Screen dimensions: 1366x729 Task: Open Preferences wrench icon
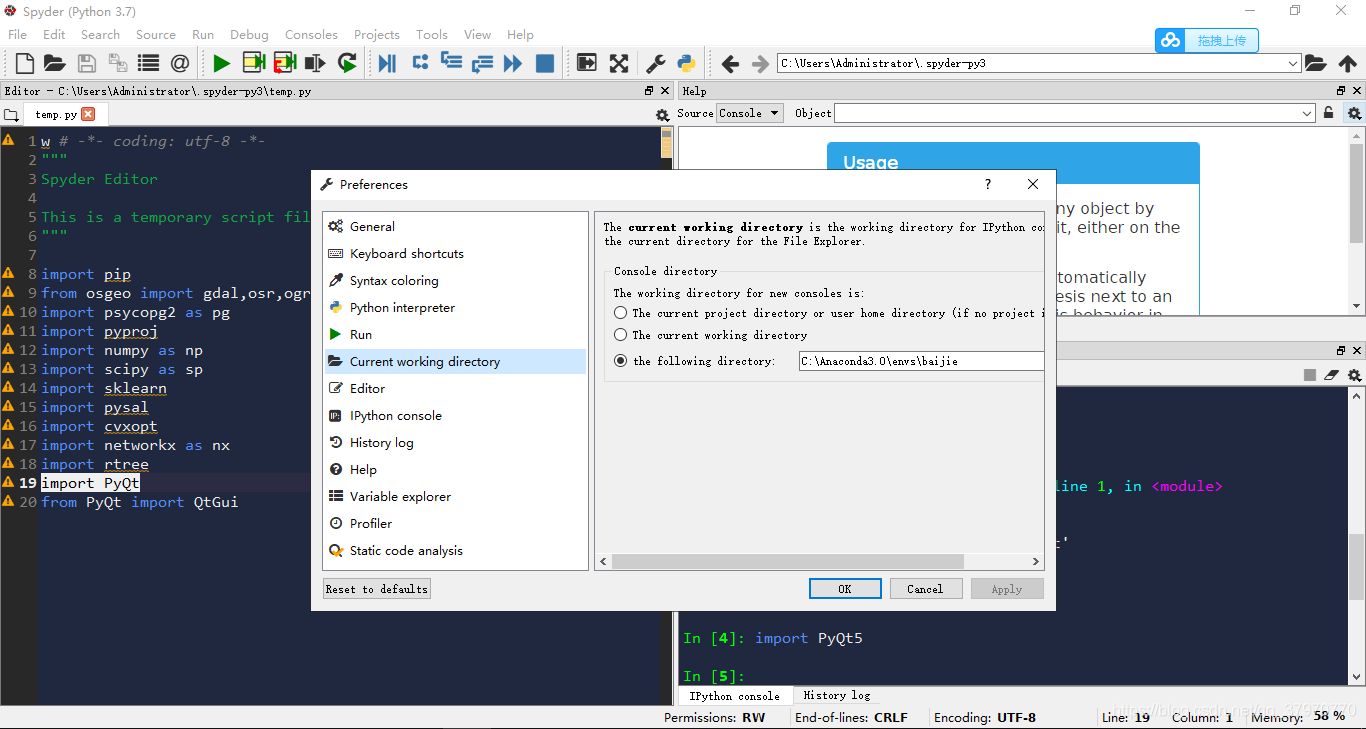[x=656, y=63]
